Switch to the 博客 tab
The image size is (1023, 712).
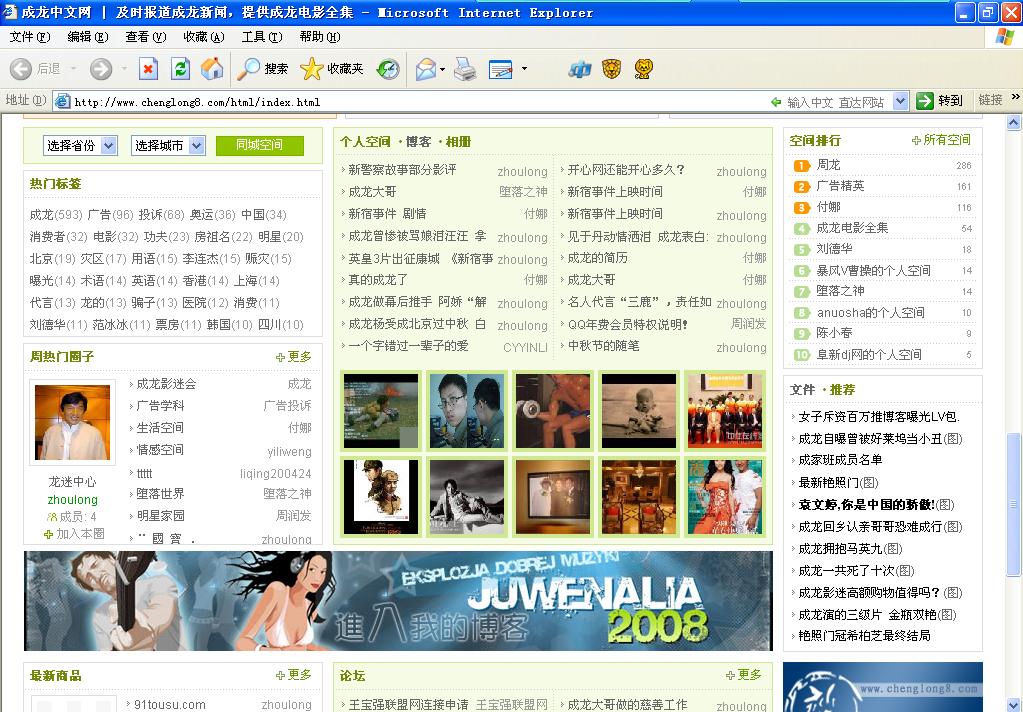(418, 142)
